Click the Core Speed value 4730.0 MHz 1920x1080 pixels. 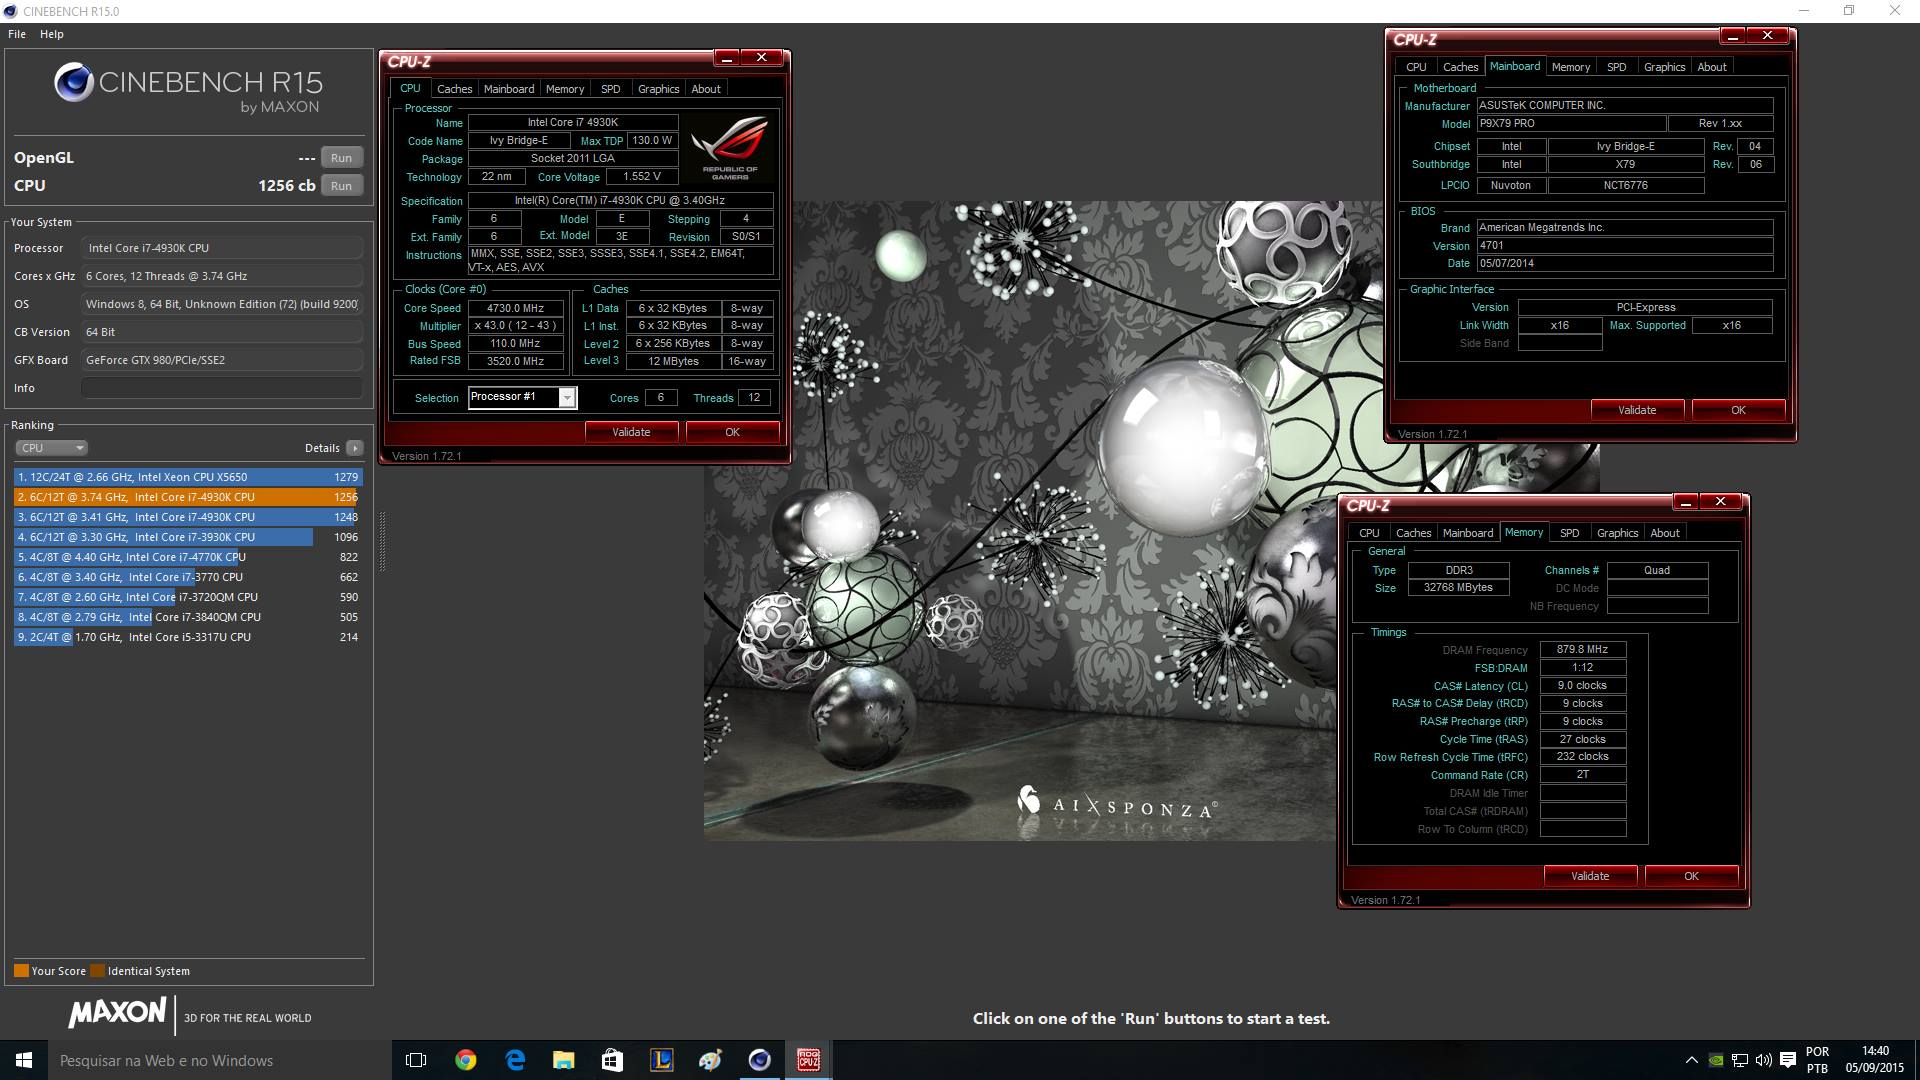click(516, 308)
